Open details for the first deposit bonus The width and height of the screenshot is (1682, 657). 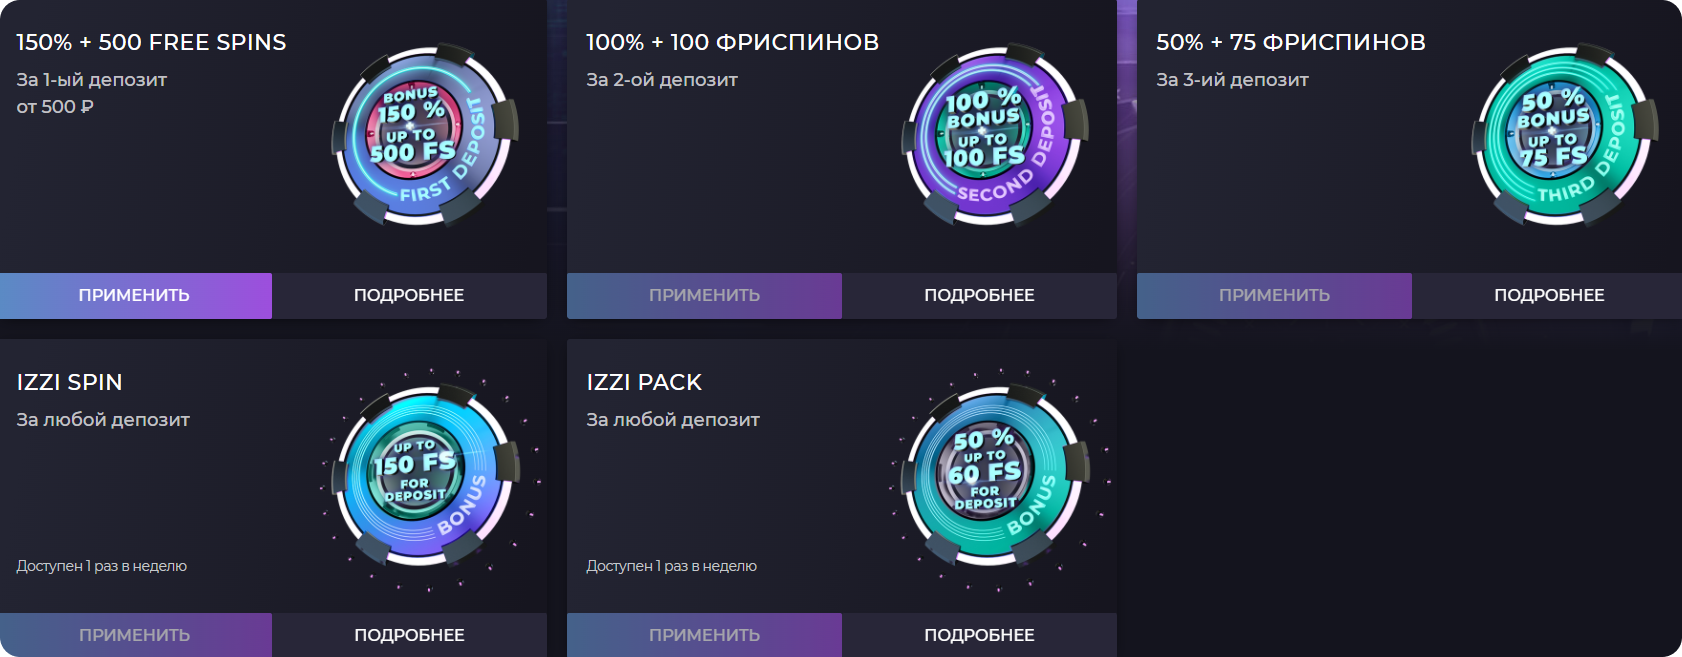coord(408,295)
